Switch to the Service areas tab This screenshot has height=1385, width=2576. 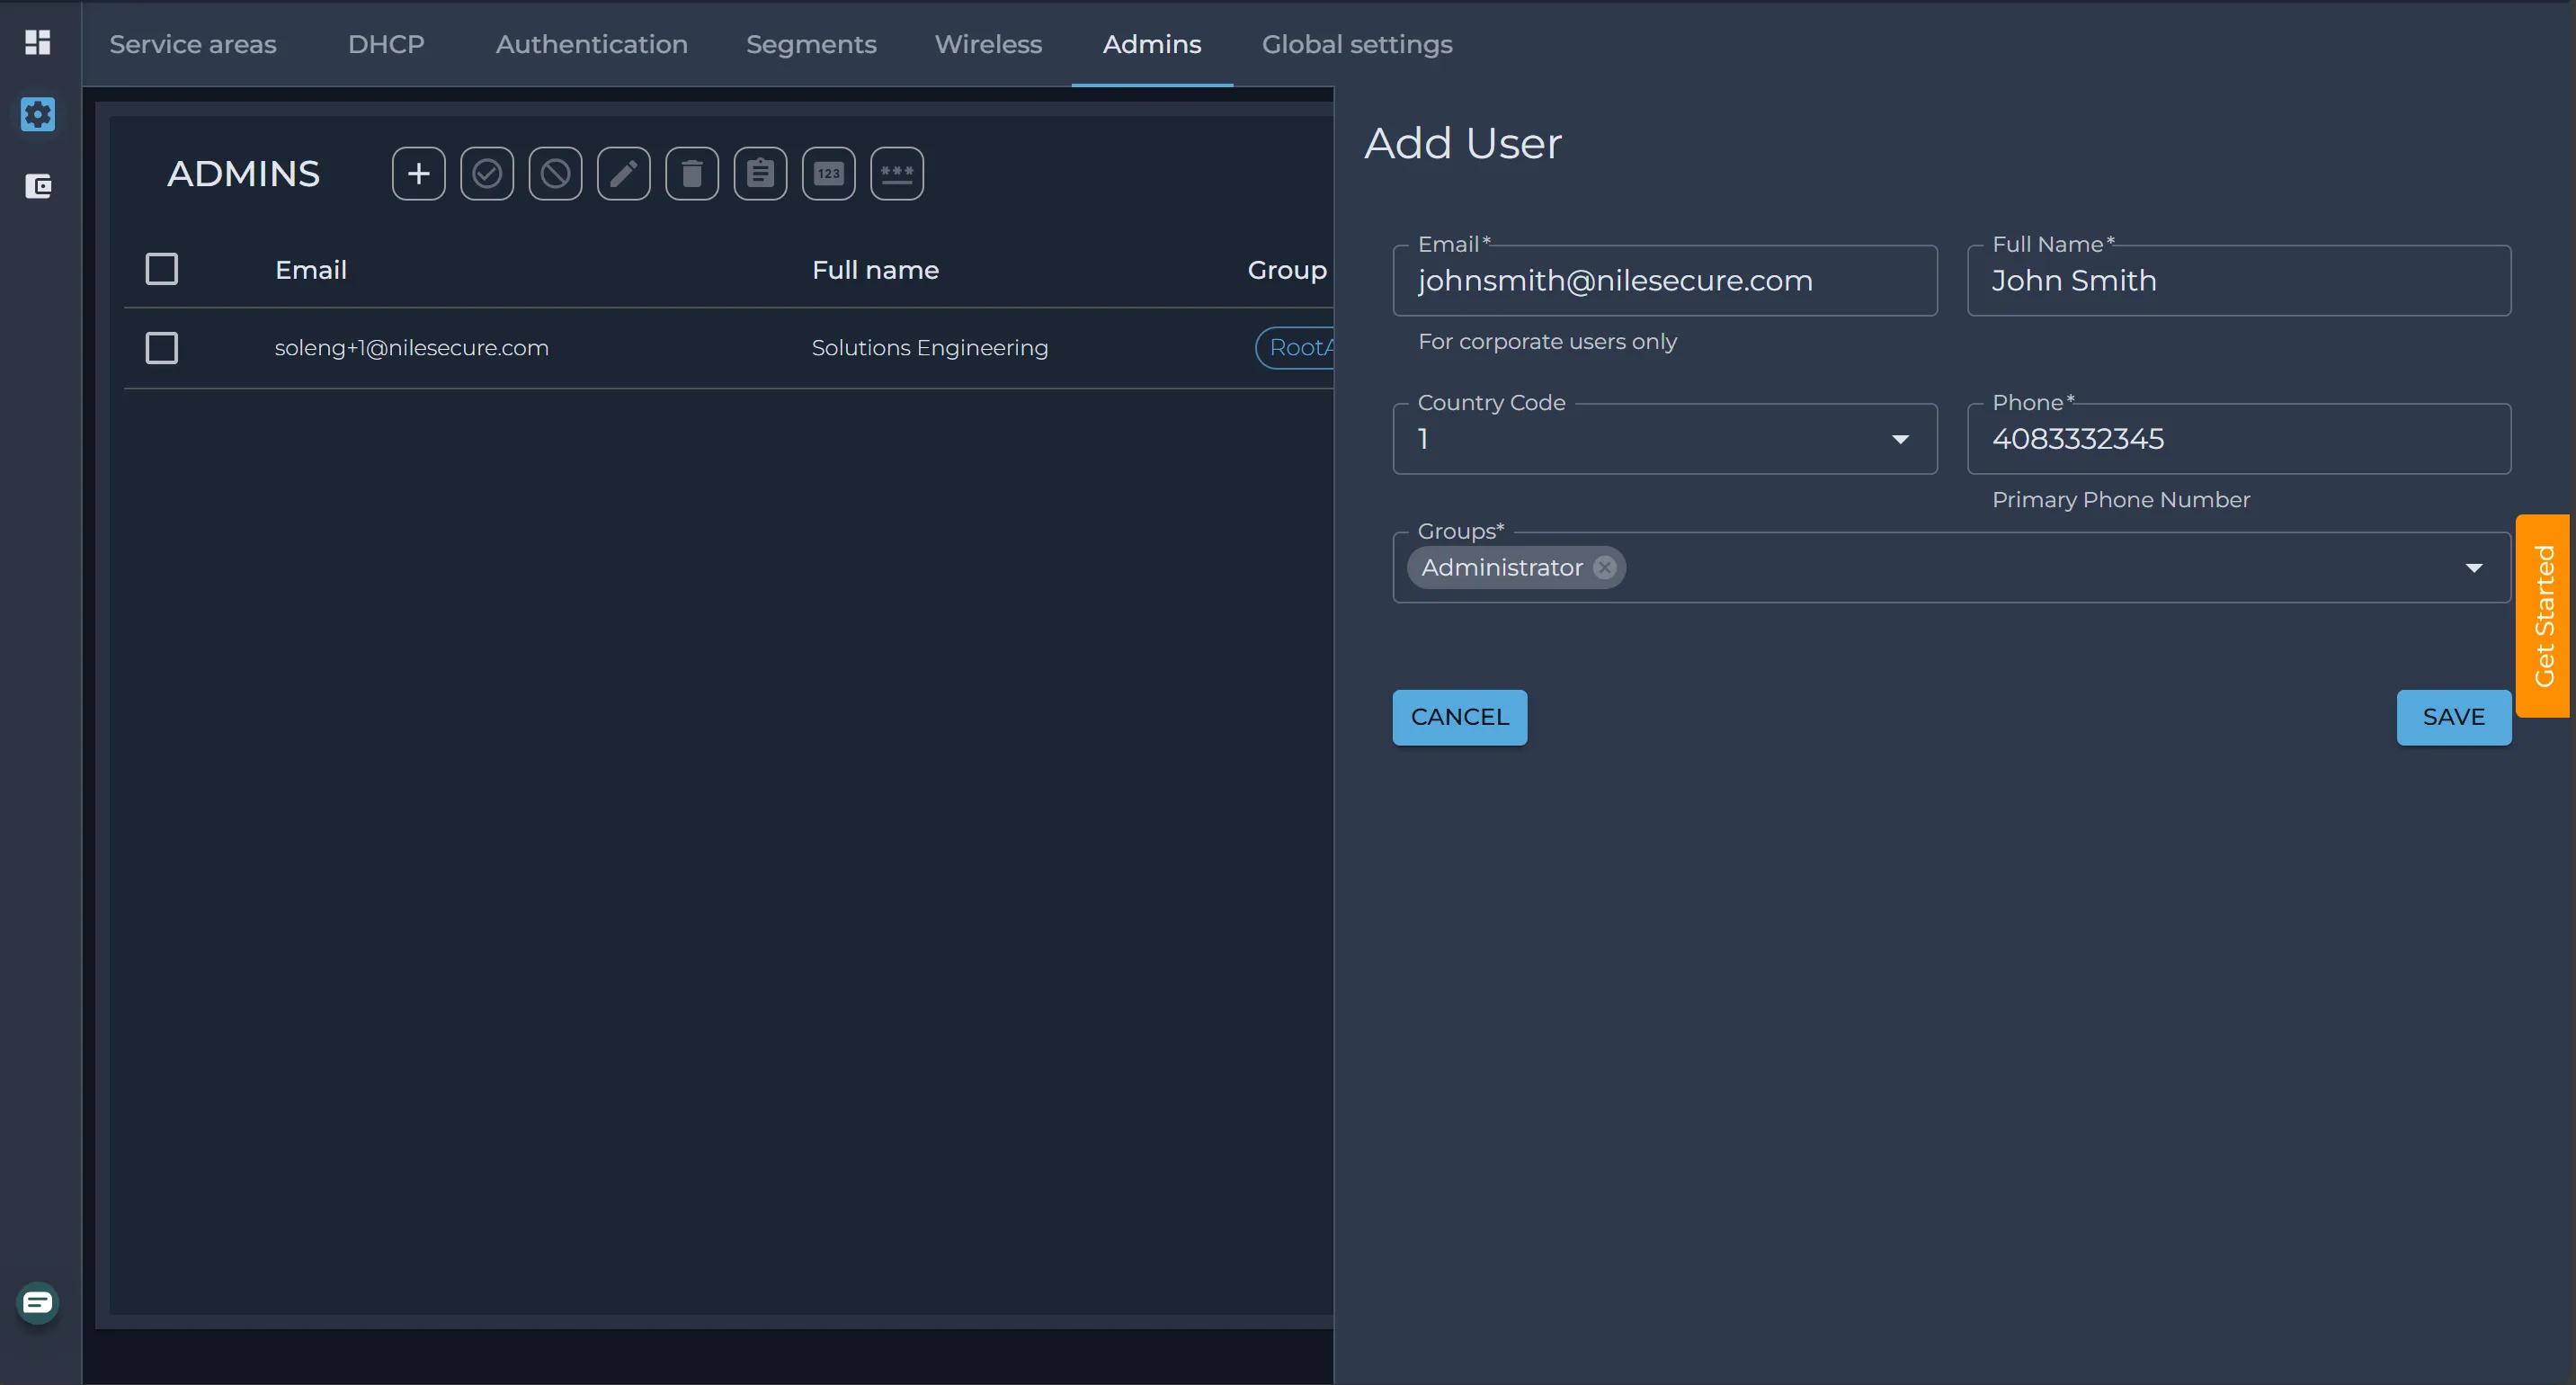(x=193, y=44)
